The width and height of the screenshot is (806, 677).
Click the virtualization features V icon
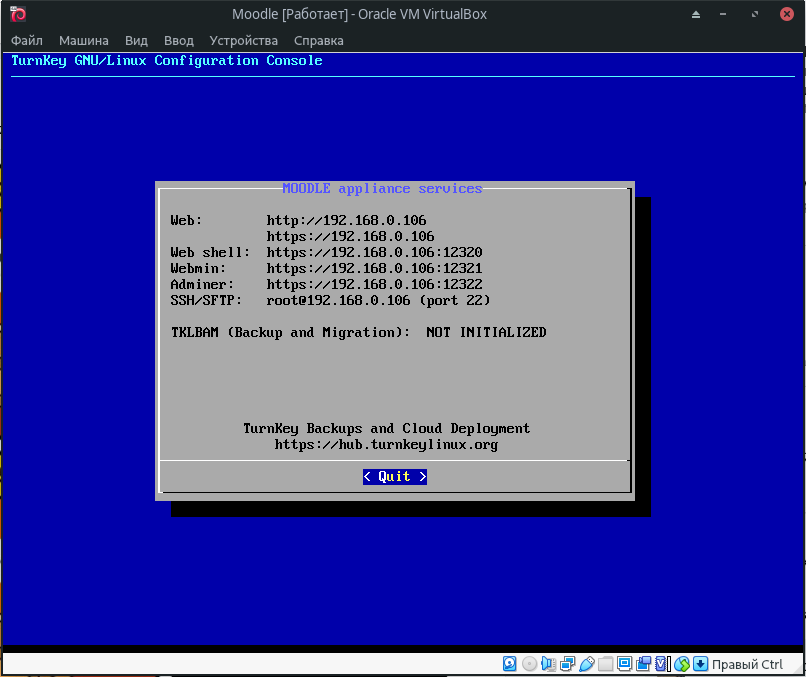pos(662,664)
